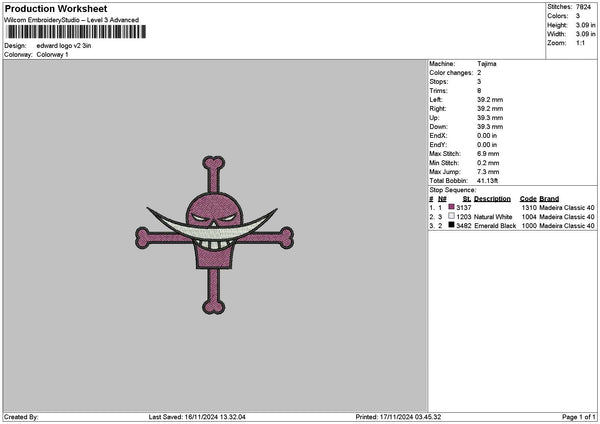600x424 pixels.
Task: Click thread code 1310 in stop sequence
Action: [x=529, y=208]
